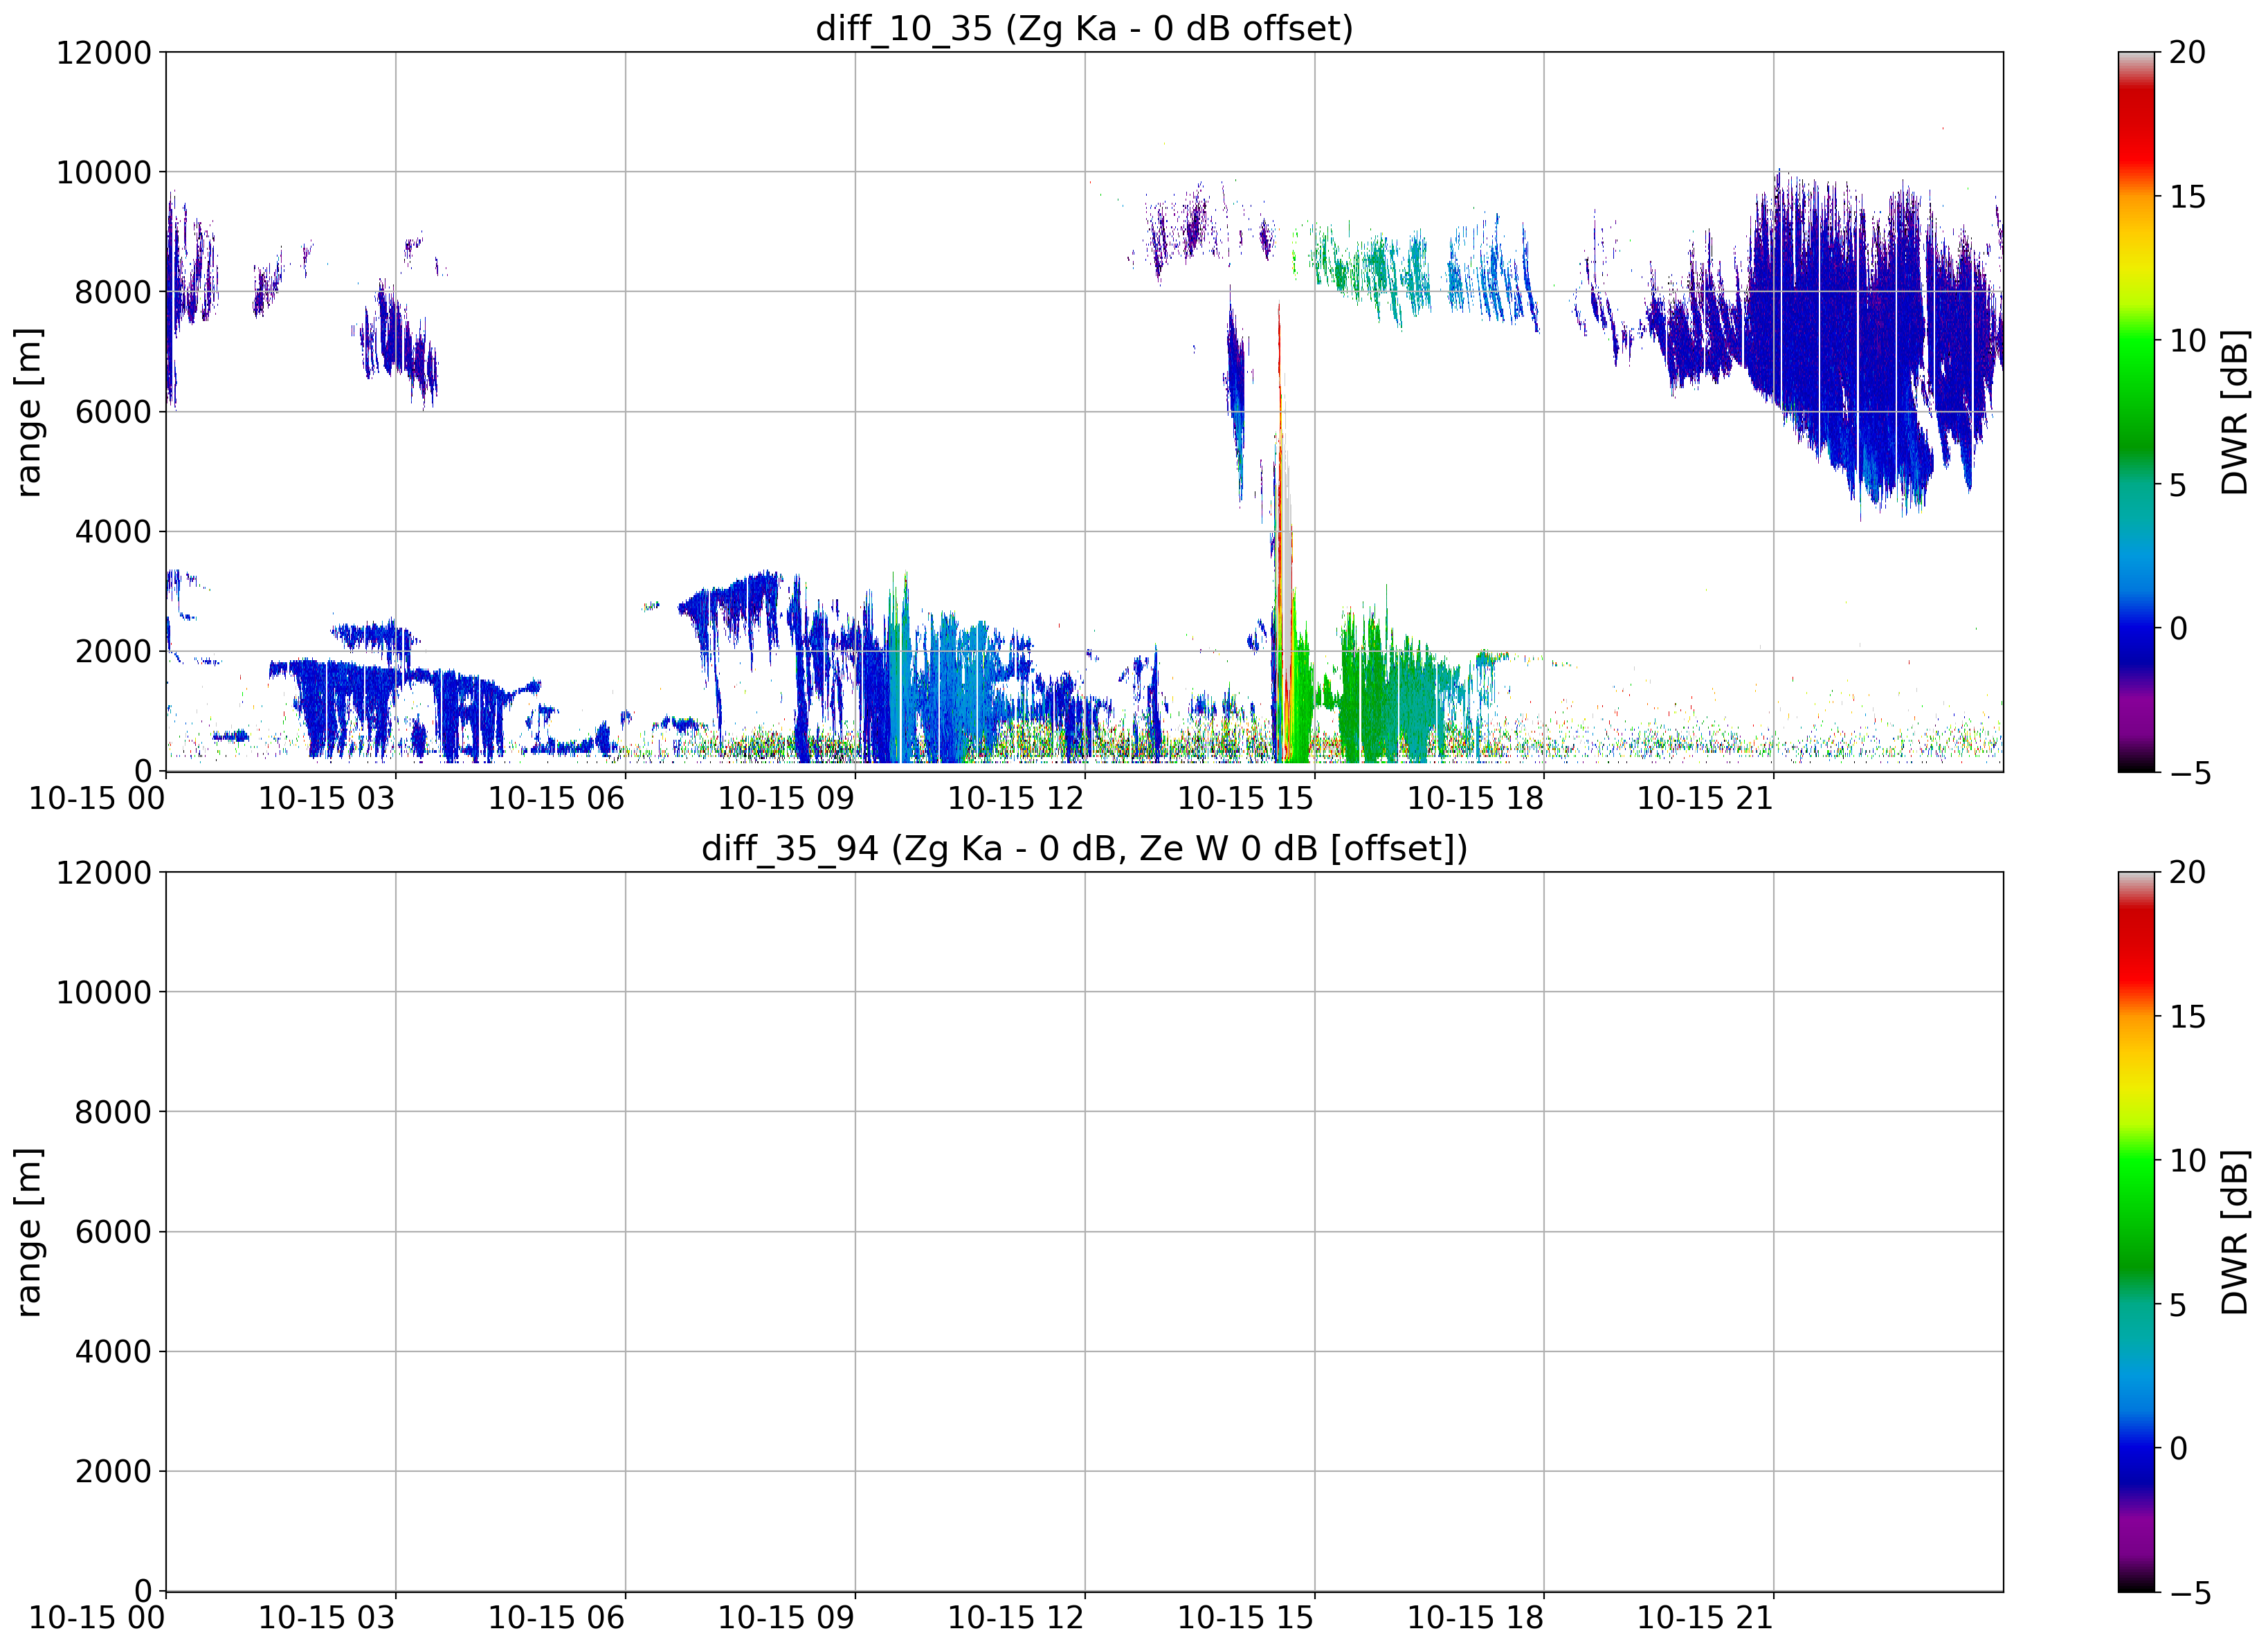
Task: Click the −5 tick on the diff_35_94 colorbar
Action: tap(2189, 1593)
